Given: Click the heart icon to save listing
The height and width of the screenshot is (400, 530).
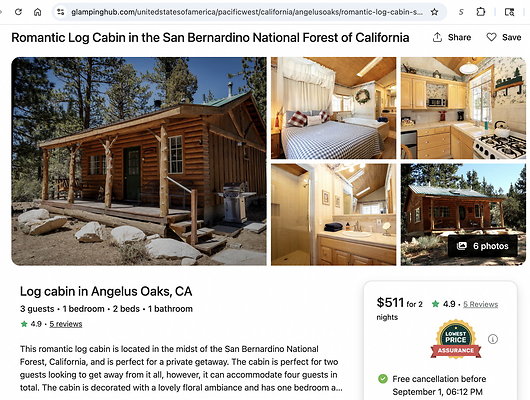Looking at the screenshot, I should pos(491,37).
